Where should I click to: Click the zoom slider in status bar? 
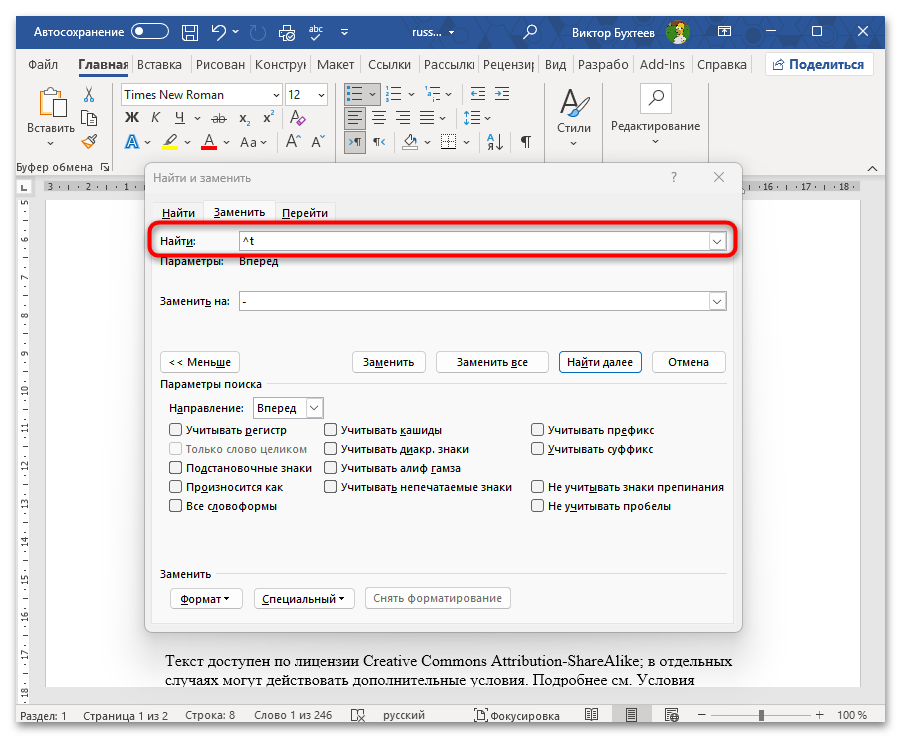coord(761,716)
